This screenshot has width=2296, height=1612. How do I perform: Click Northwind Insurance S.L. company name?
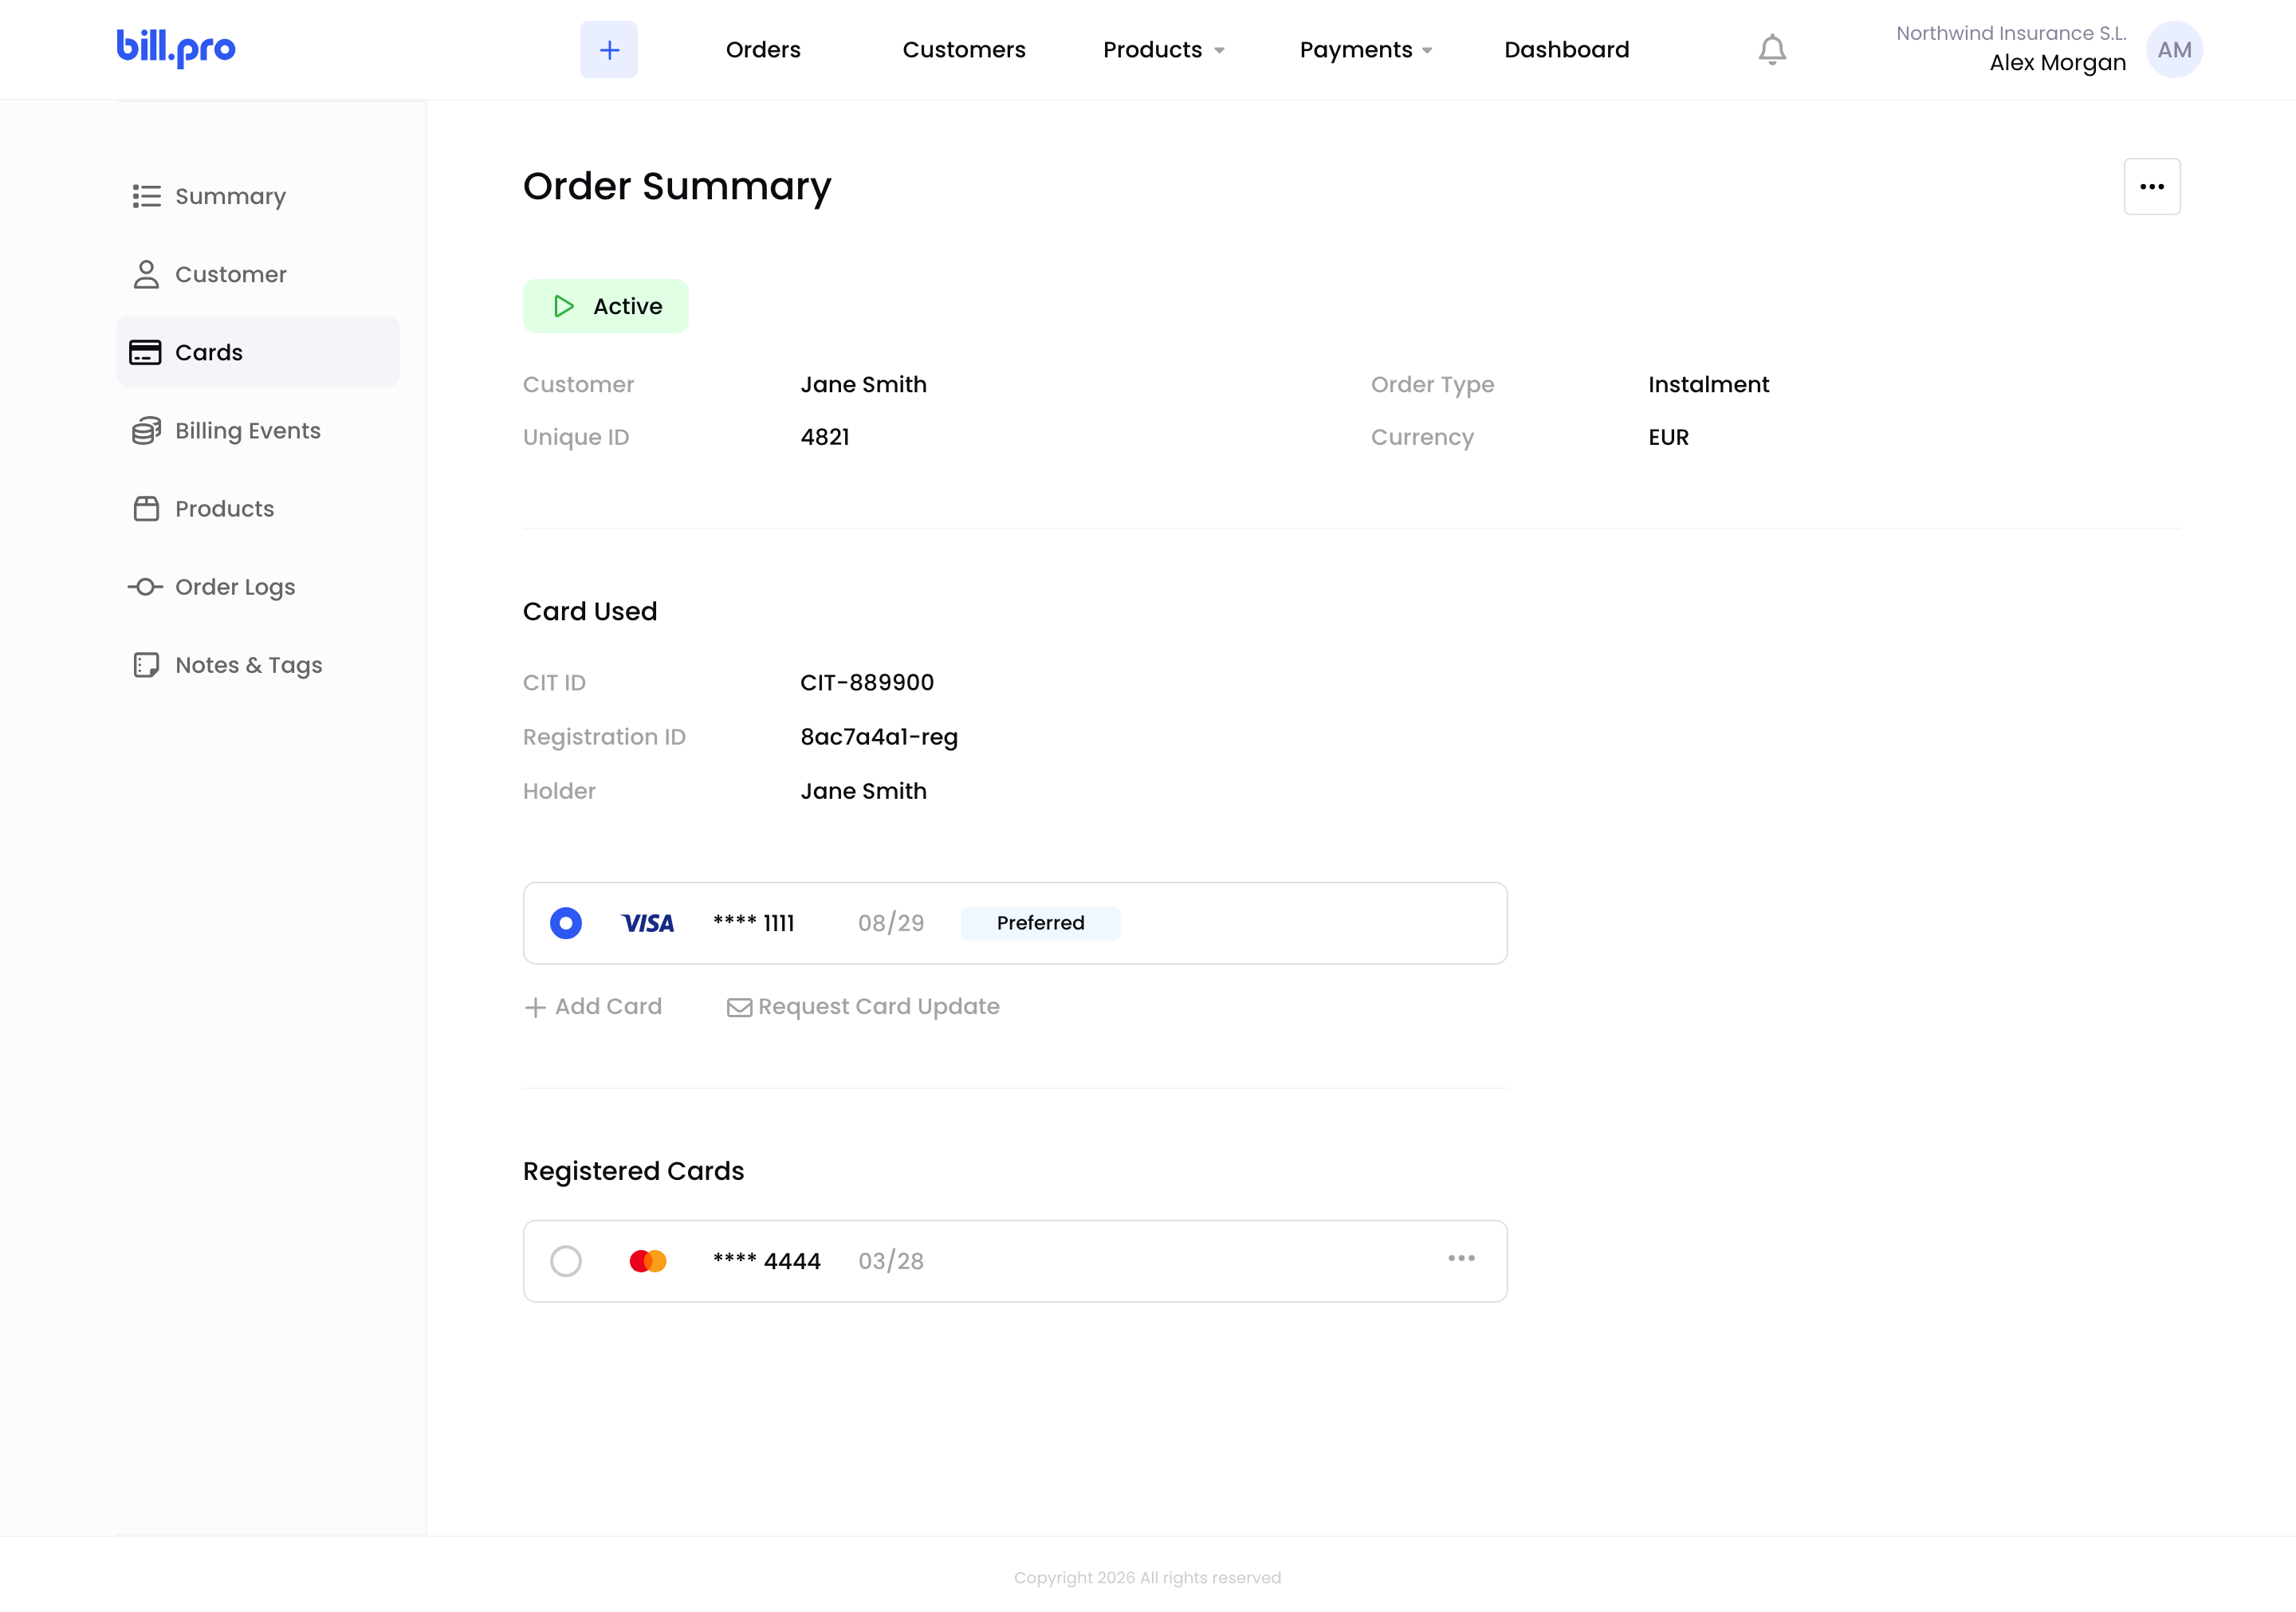click(x=2011, y=33)
